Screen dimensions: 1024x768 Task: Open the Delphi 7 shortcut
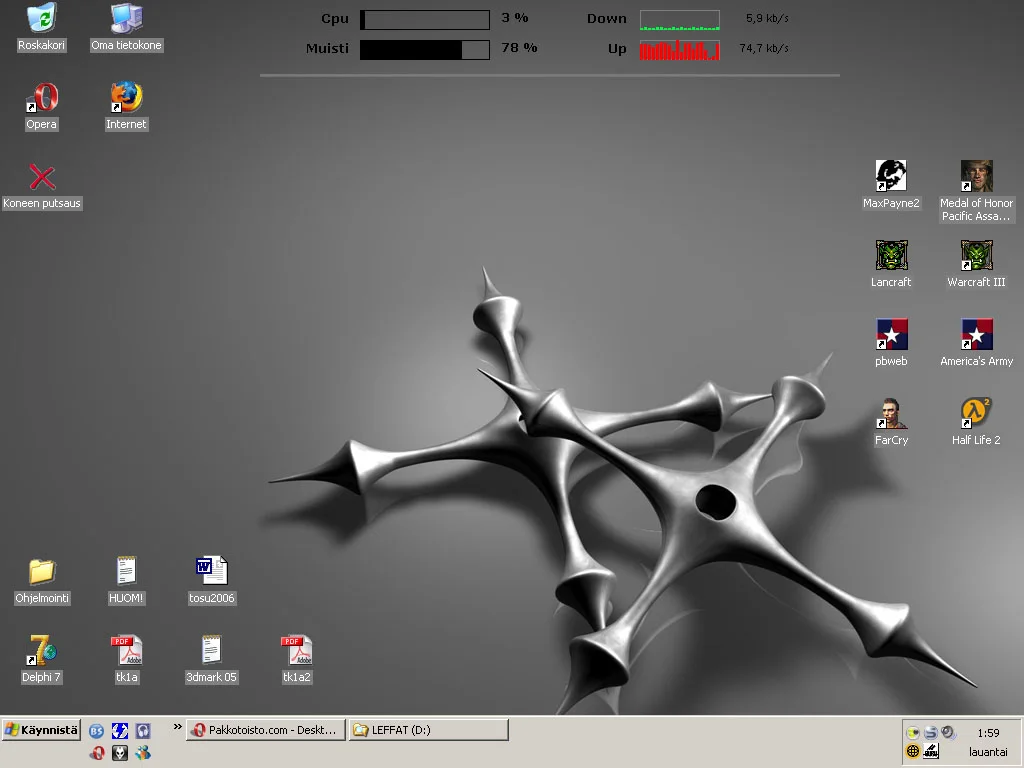pos(41,651)
